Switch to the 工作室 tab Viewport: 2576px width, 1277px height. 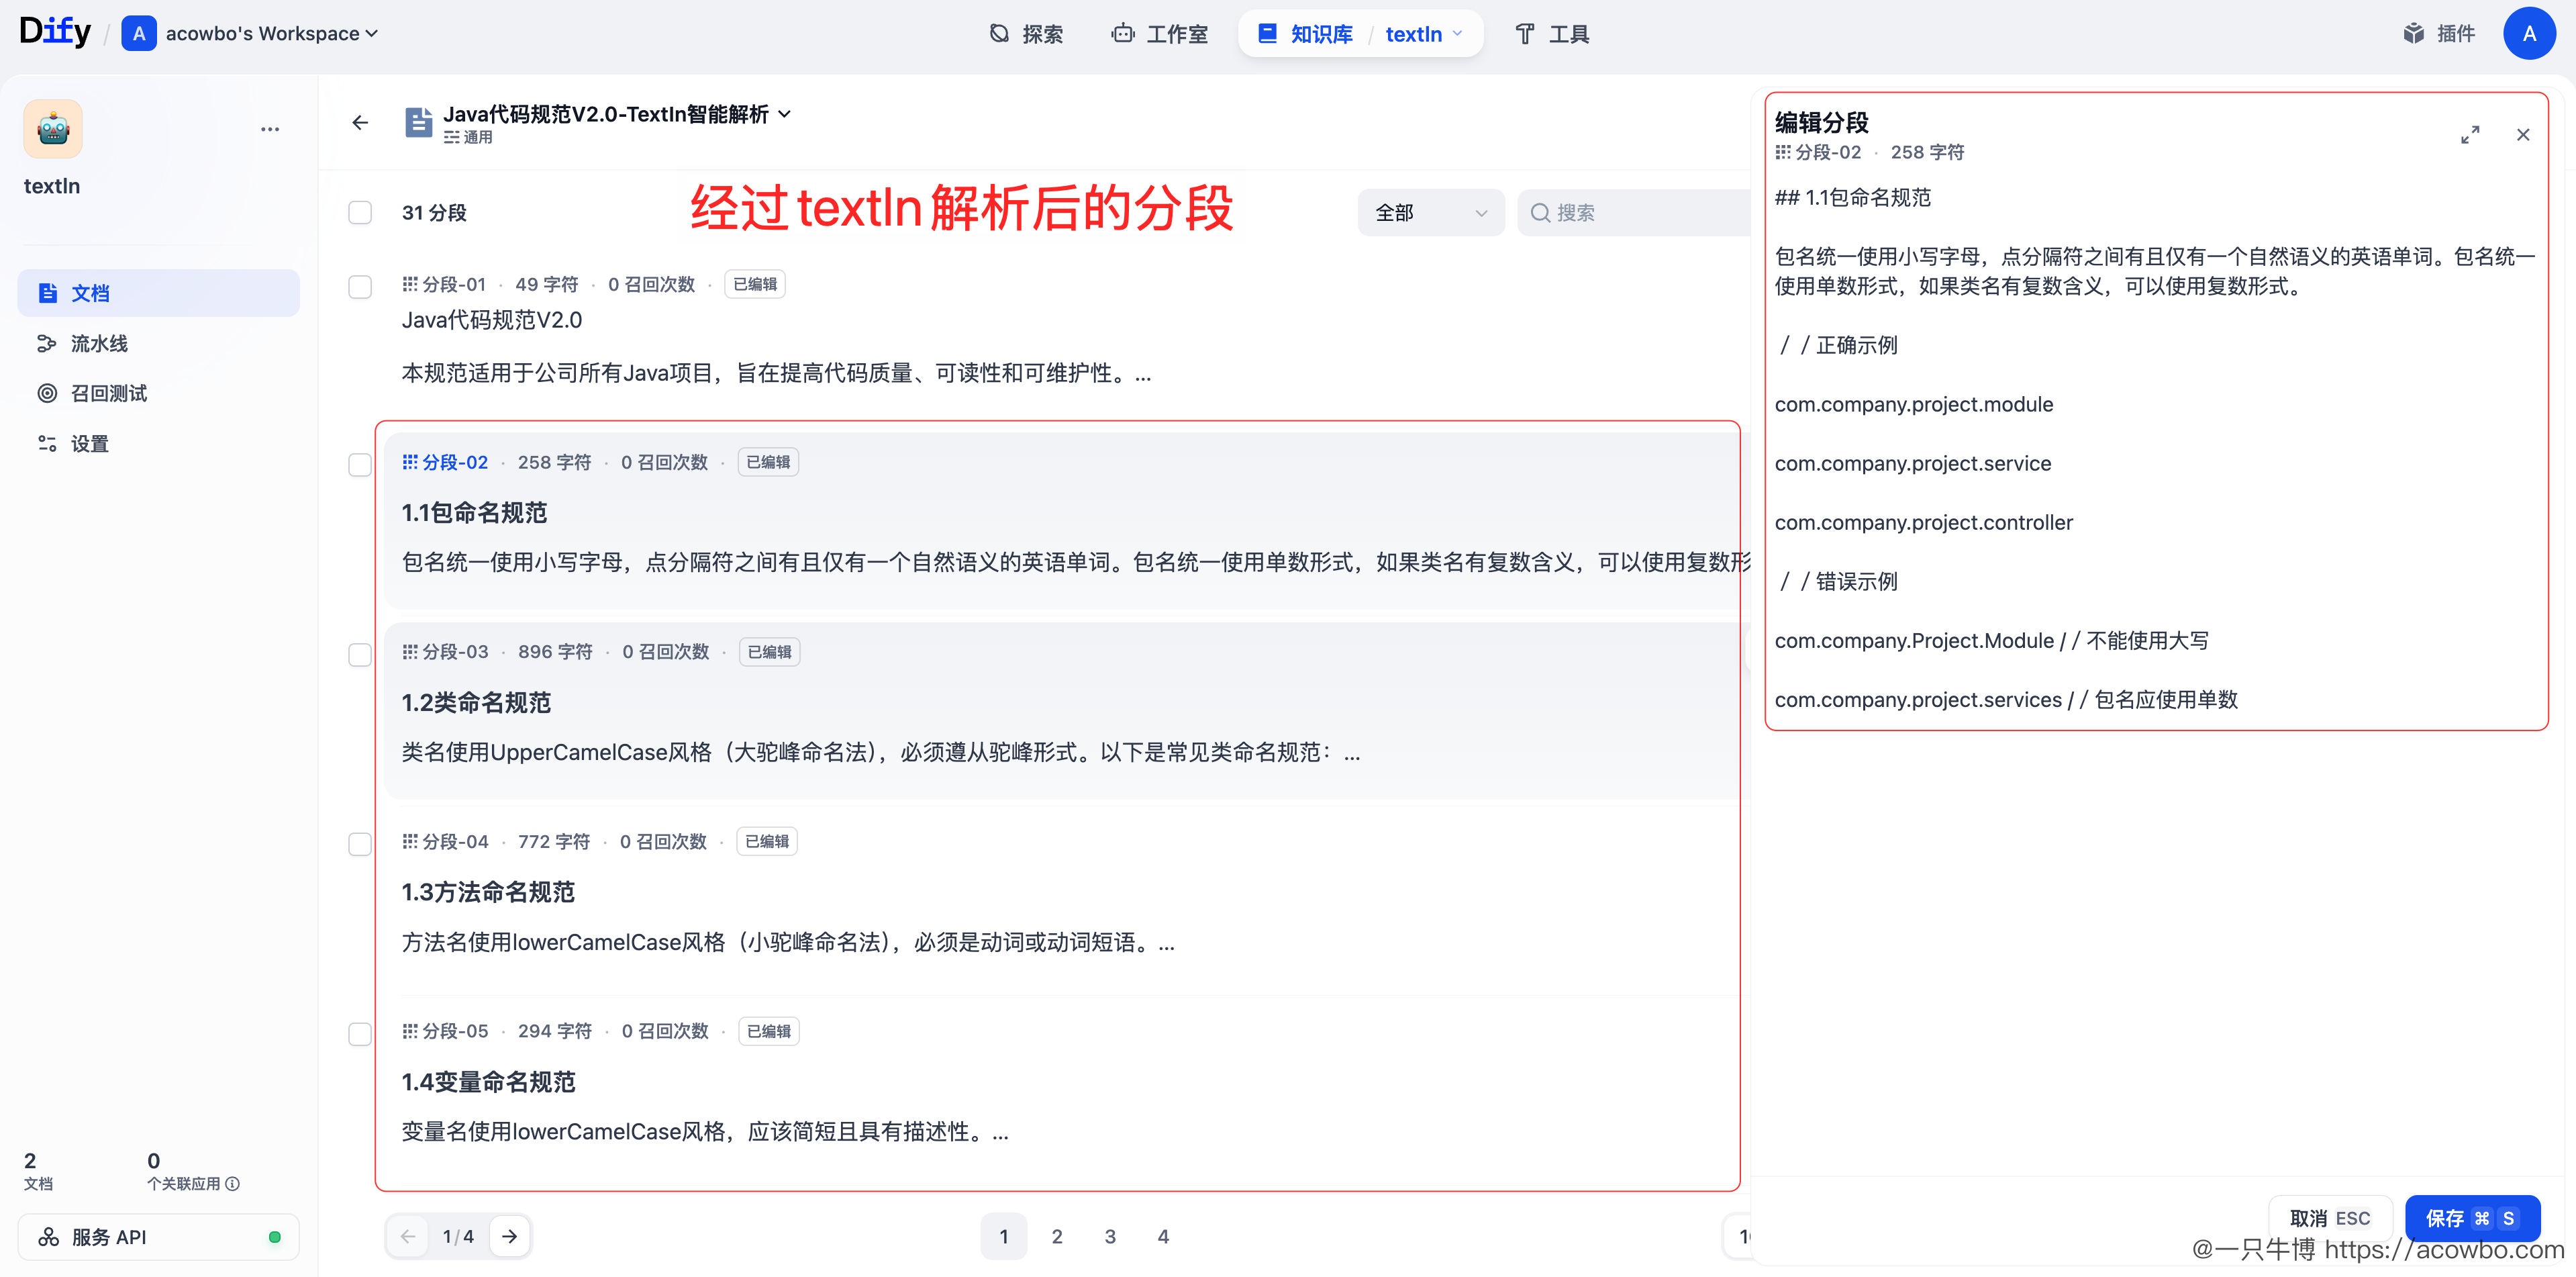coord(1160,34)
